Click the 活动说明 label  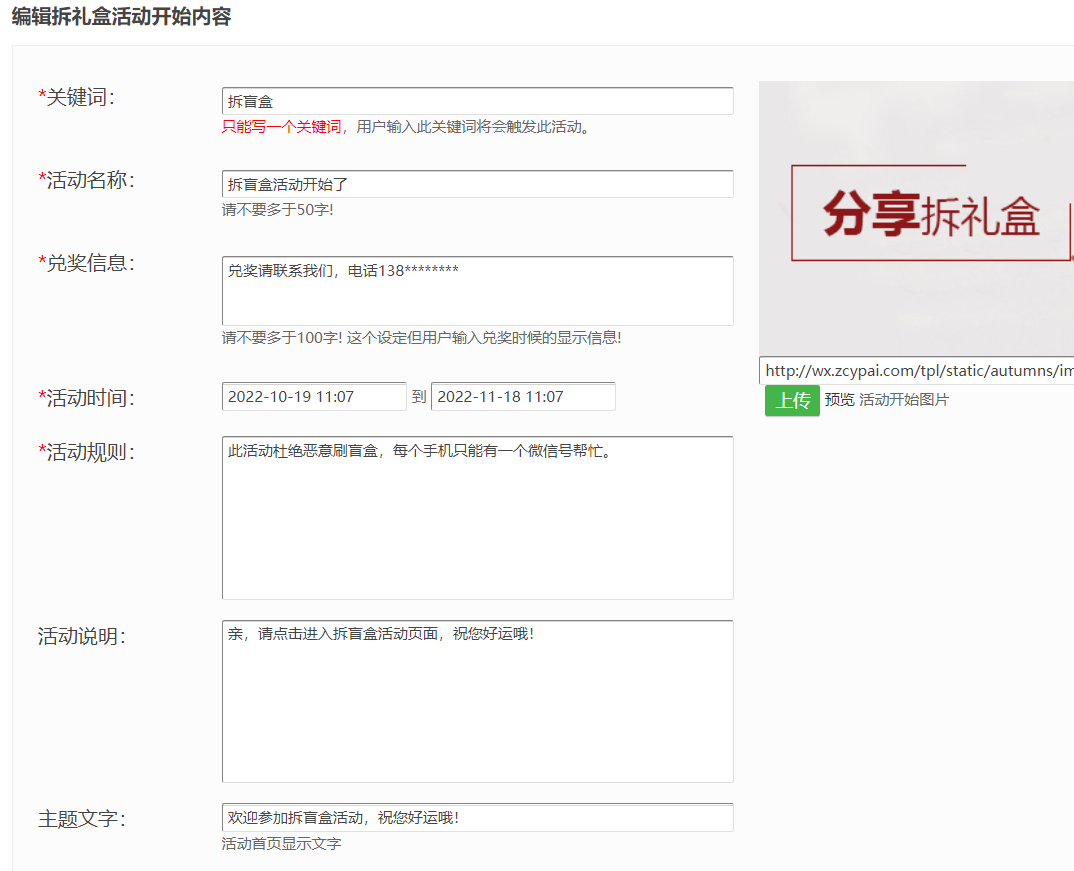(82, 636)
